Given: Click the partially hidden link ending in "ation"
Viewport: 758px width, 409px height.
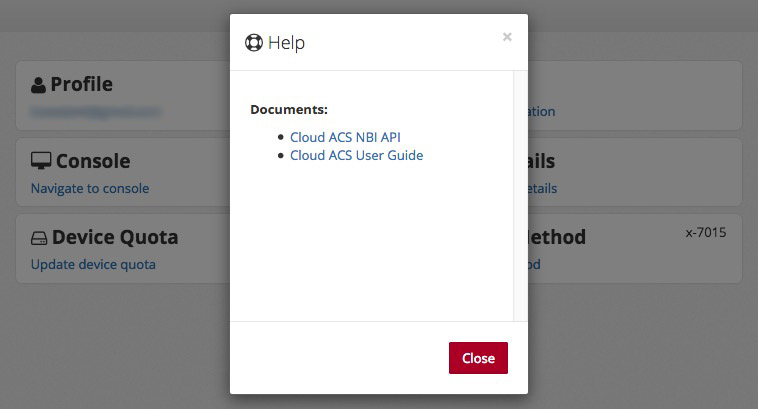Looking at the screenshot, I should point(541,111).
